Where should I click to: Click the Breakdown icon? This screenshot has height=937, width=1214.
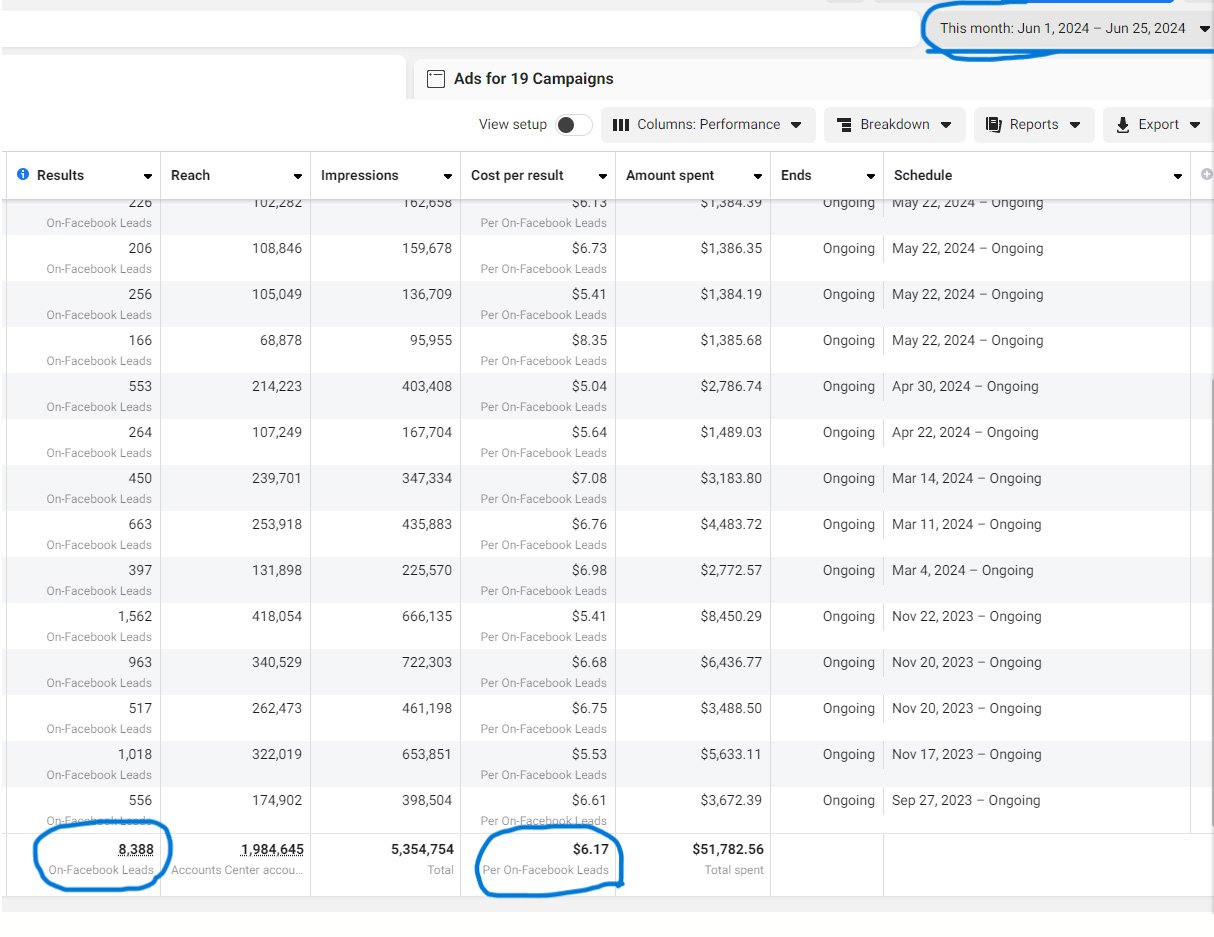tap(843, 125)
